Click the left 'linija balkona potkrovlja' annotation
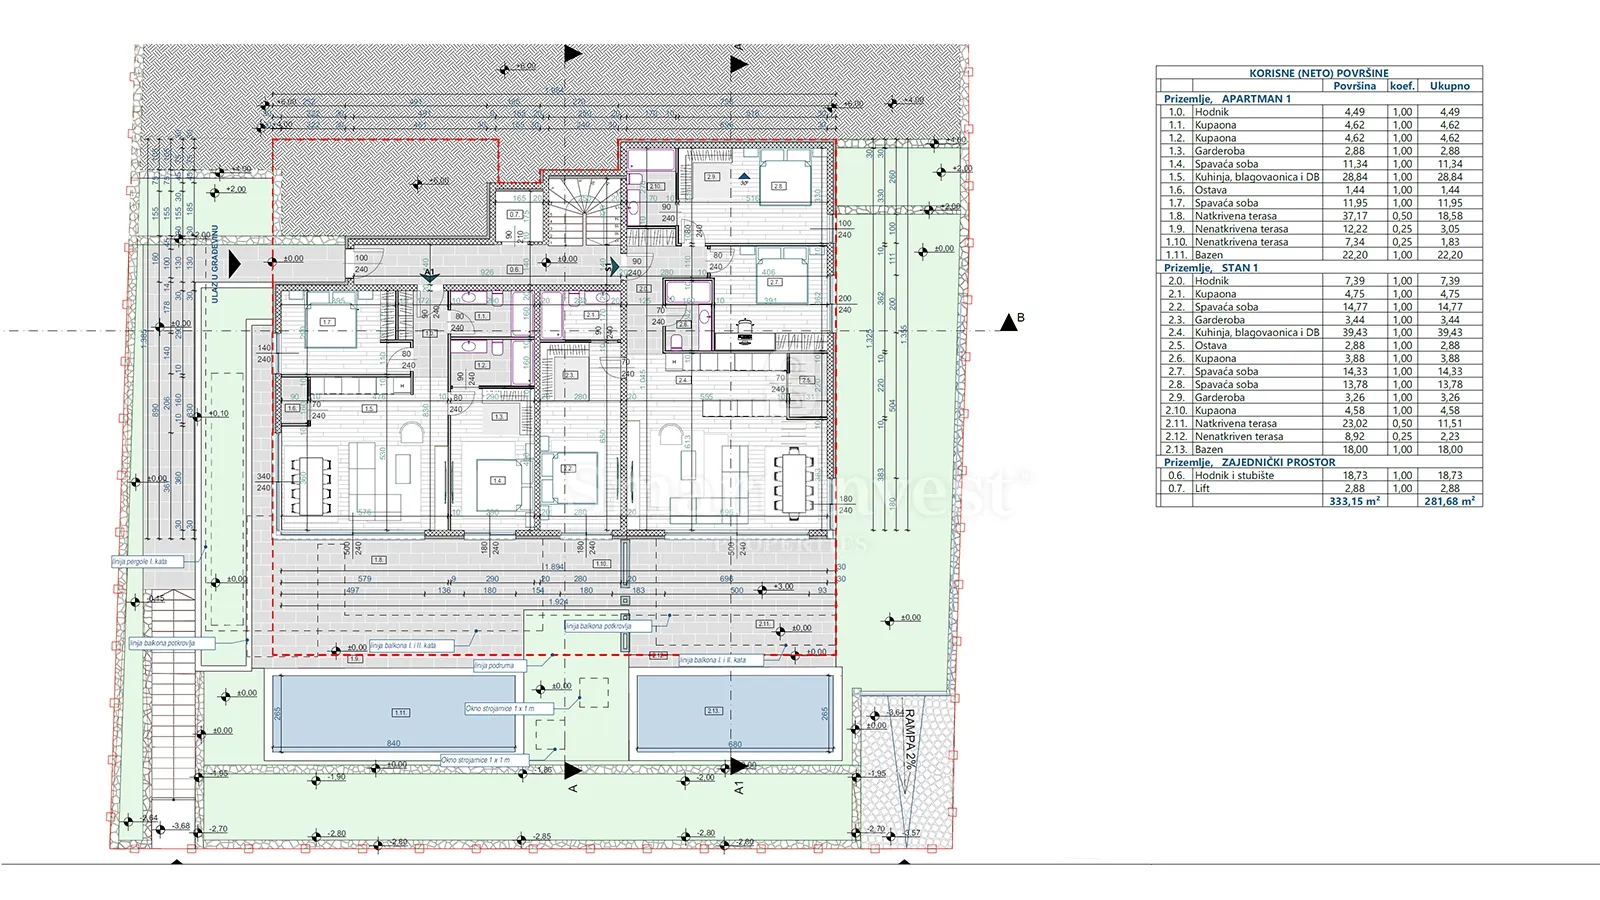 tap(171, 644)
